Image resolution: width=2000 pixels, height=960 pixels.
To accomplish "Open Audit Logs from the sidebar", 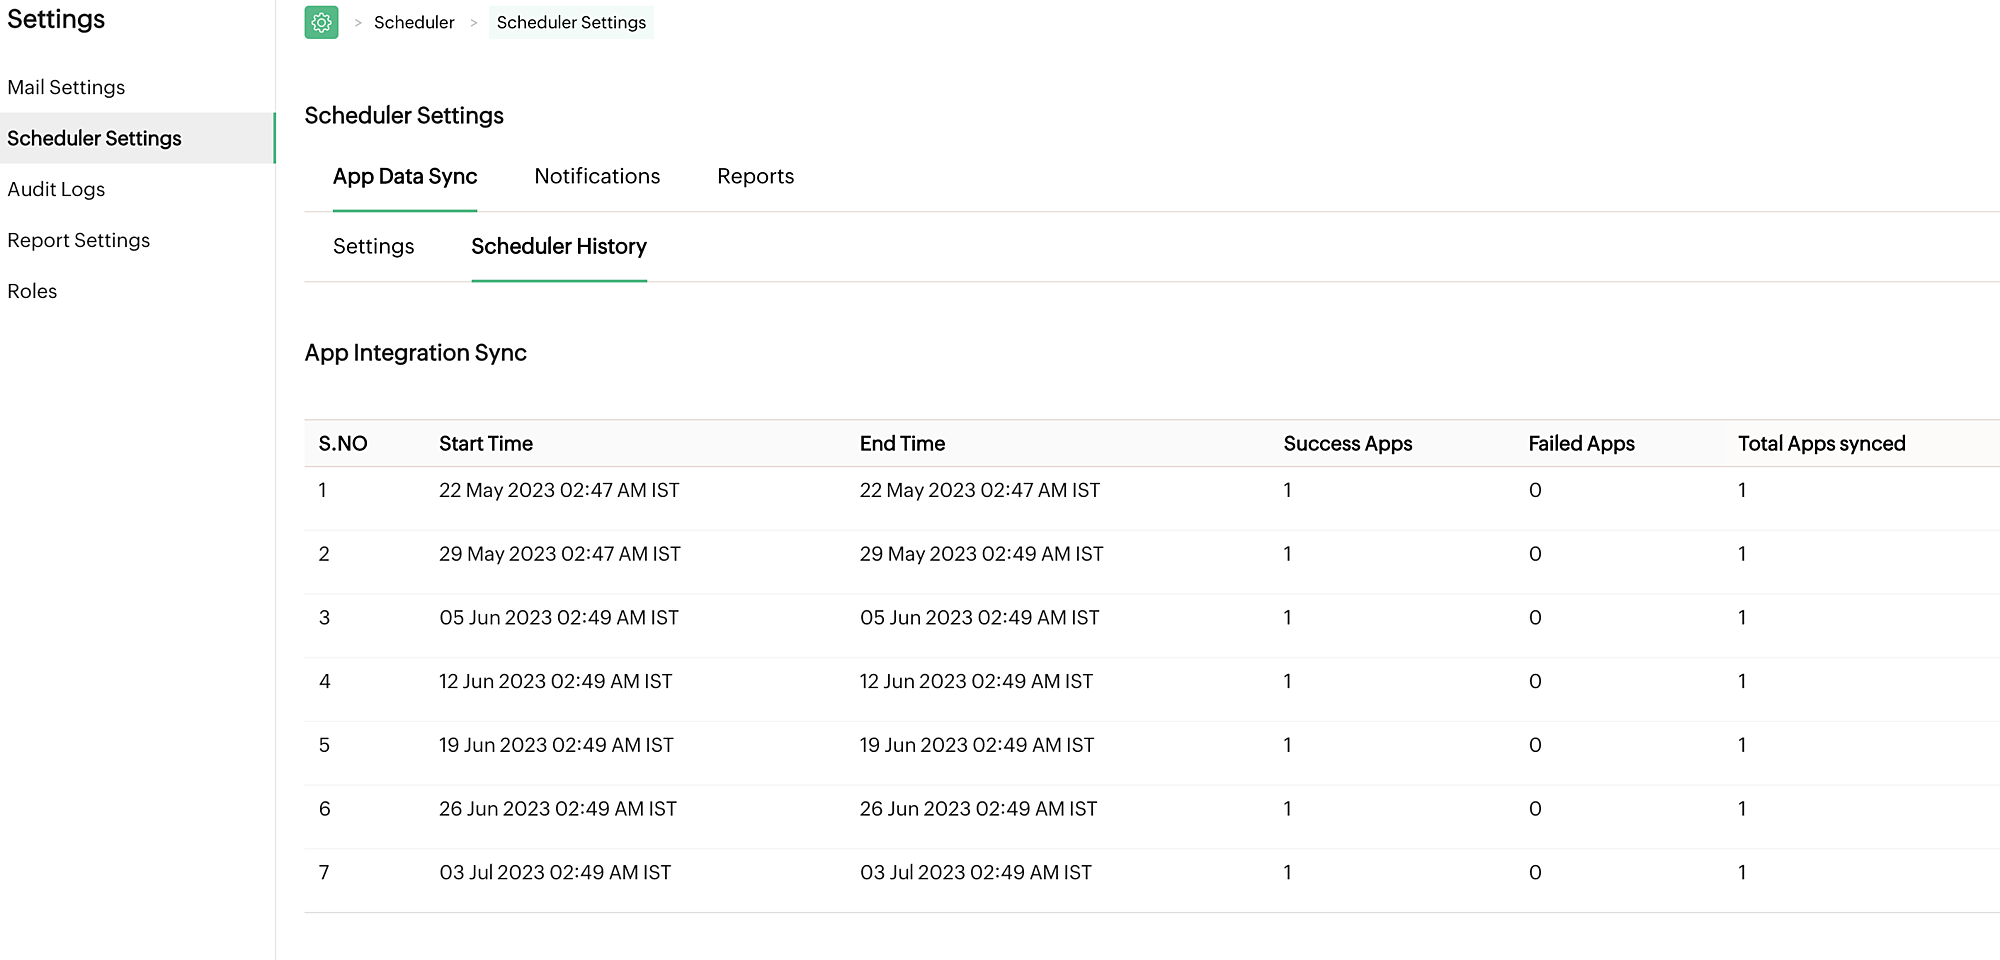I will [x=56, y=189].
